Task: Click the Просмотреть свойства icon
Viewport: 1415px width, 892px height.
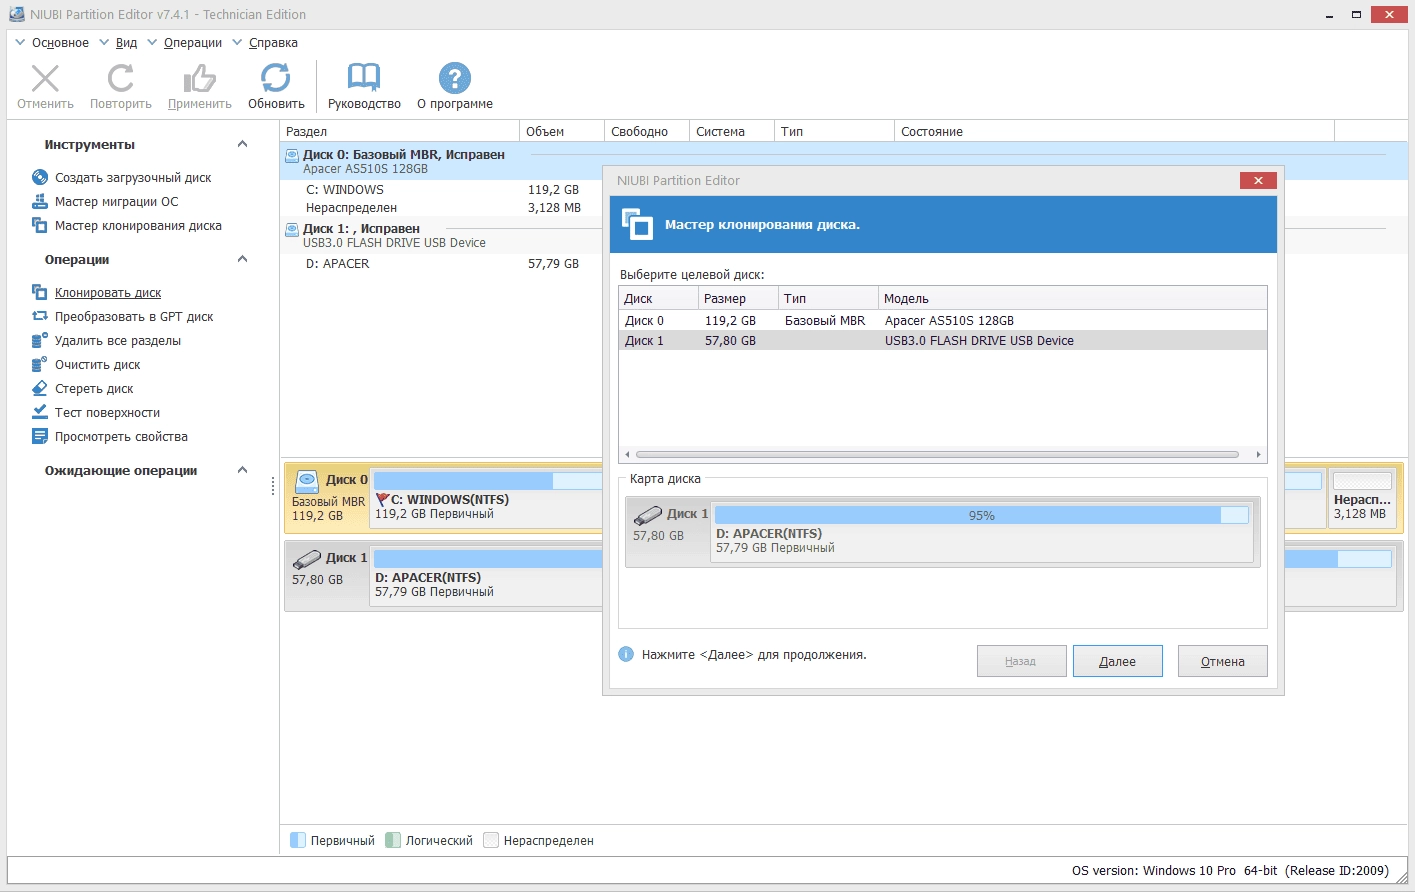Action: pos(40,436)
